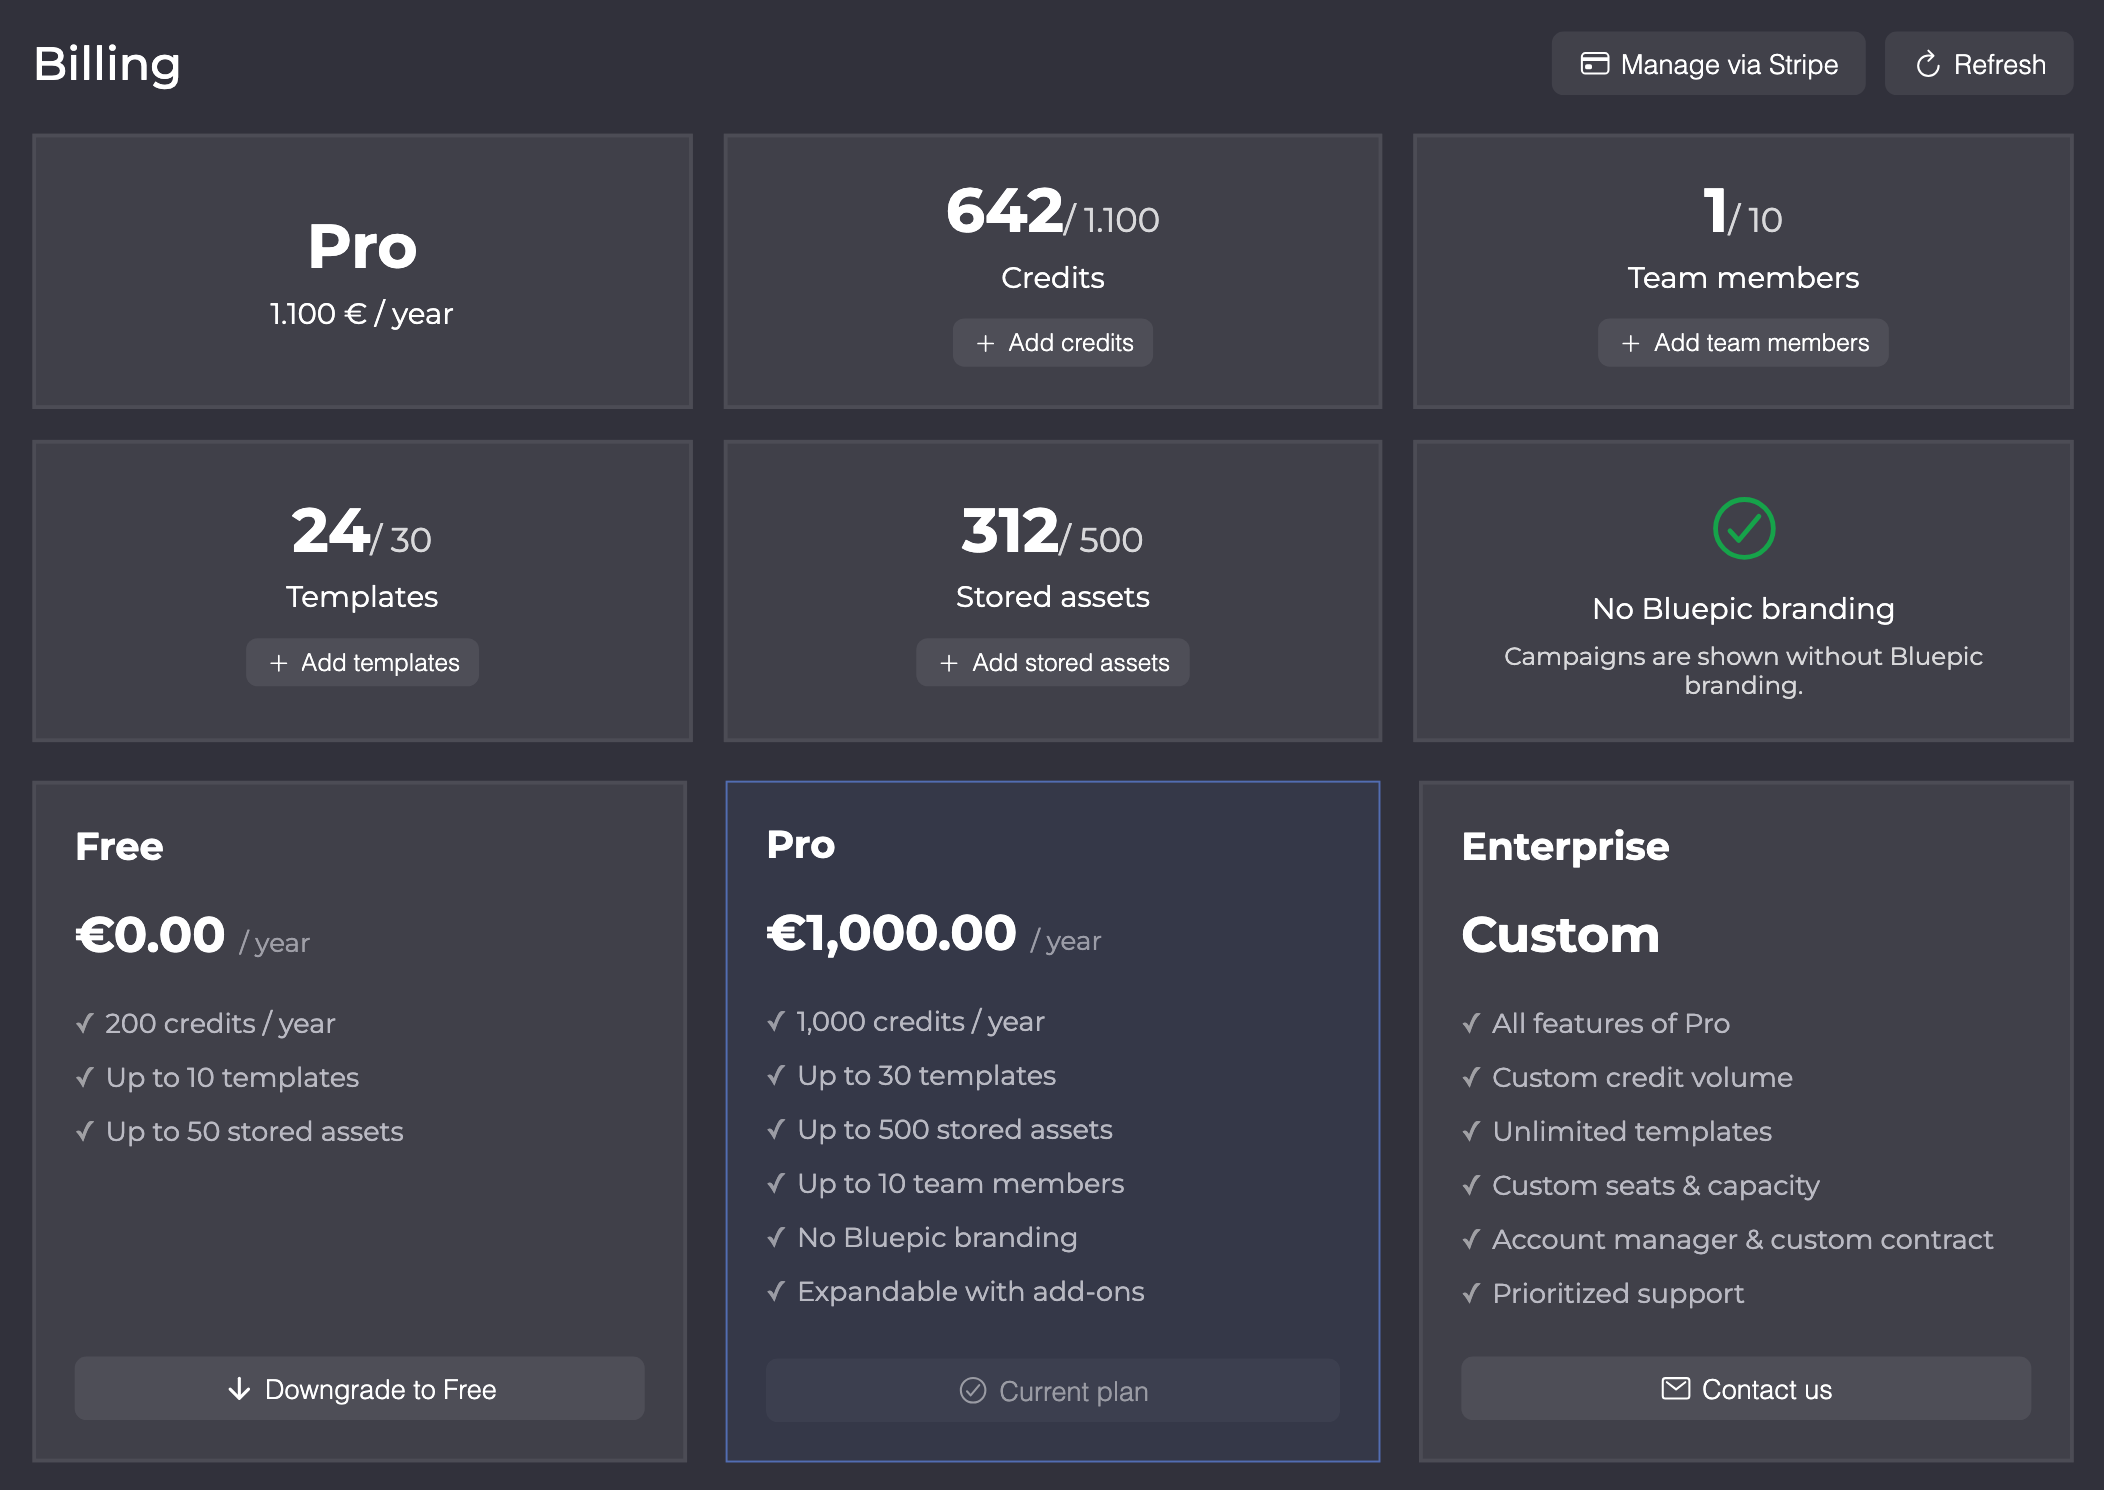Click the 312 stored assets count

[x=1010, y=531]
